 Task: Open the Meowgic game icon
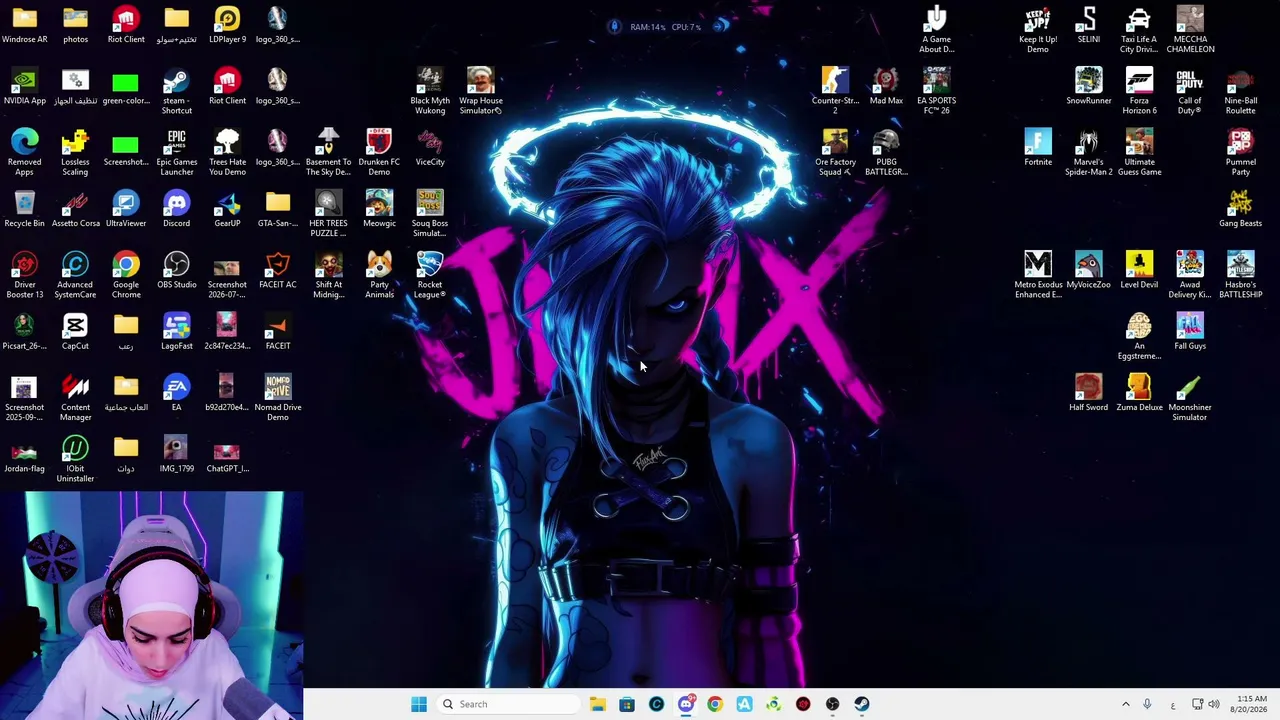click(x=379, y=209)
